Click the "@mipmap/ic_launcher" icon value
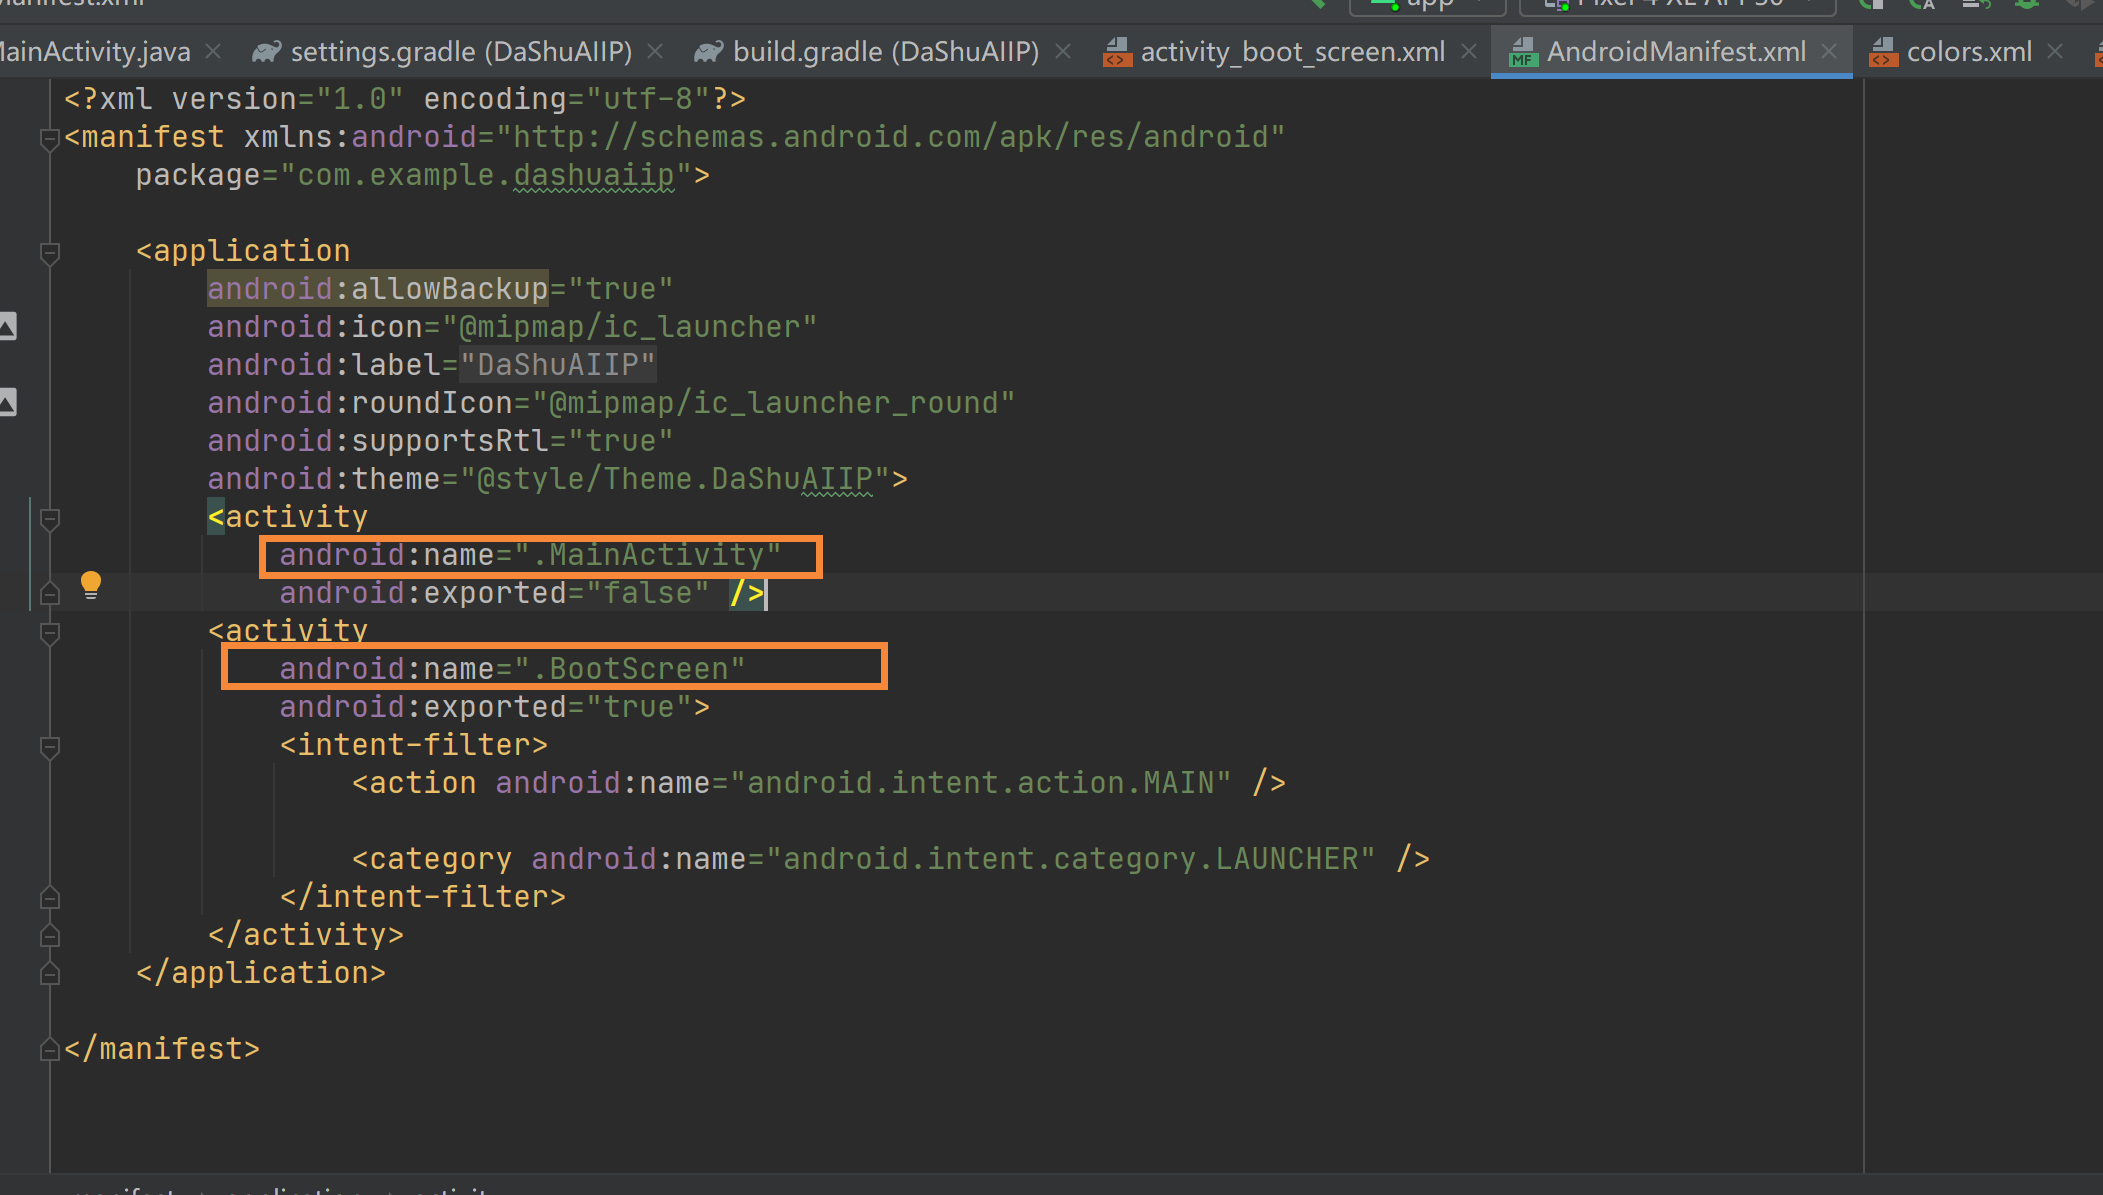 tap(630, 327)
